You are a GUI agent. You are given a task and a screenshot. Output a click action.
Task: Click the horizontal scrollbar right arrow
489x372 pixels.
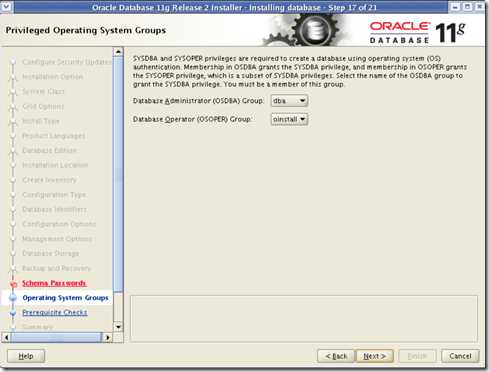[x=107, y=337]
